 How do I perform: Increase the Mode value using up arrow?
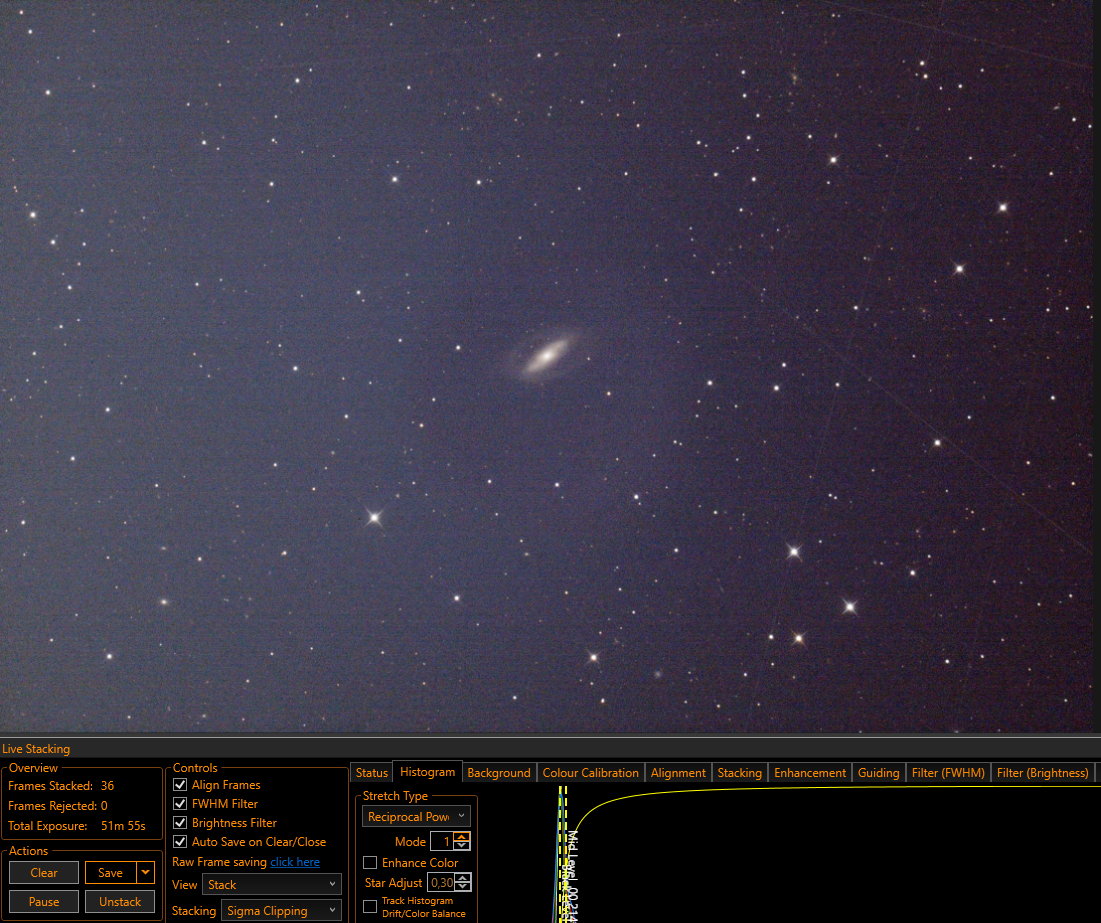click(x=462, y=837)
